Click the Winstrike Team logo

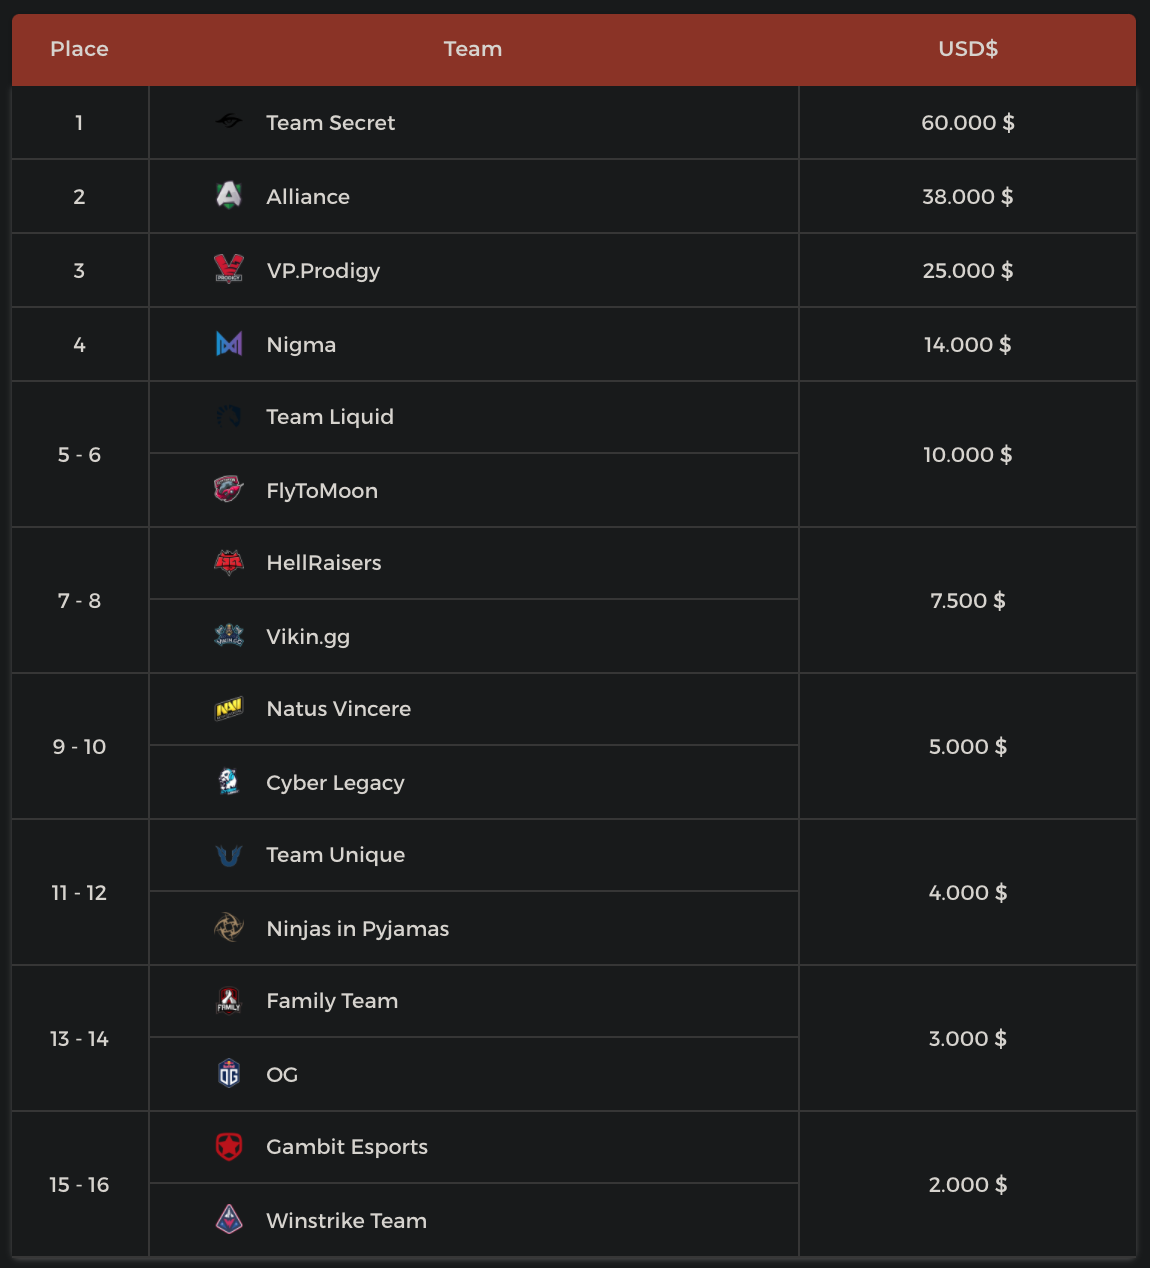click(x=229, y=1220)
